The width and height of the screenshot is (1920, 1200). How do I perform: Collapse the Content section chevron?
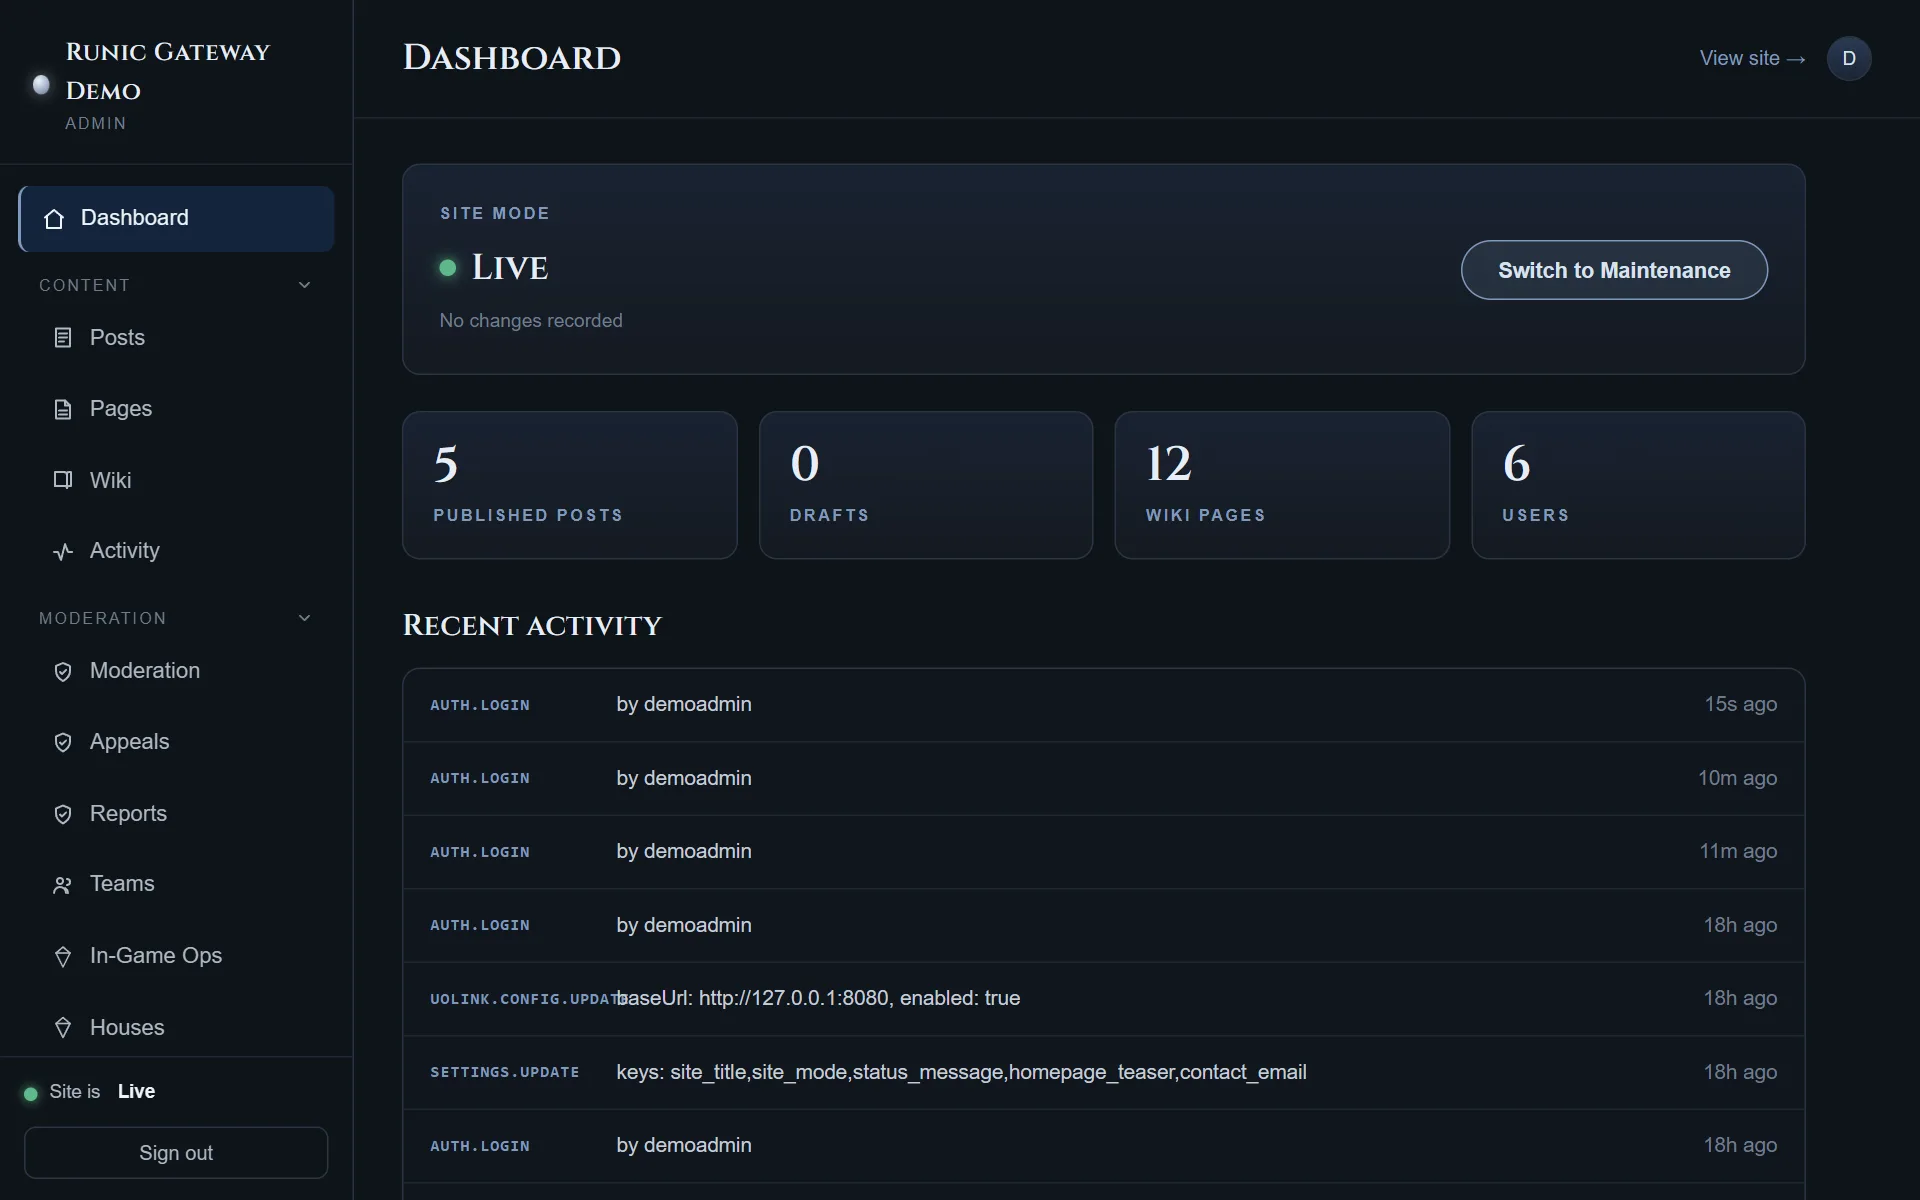coord(305,285)
